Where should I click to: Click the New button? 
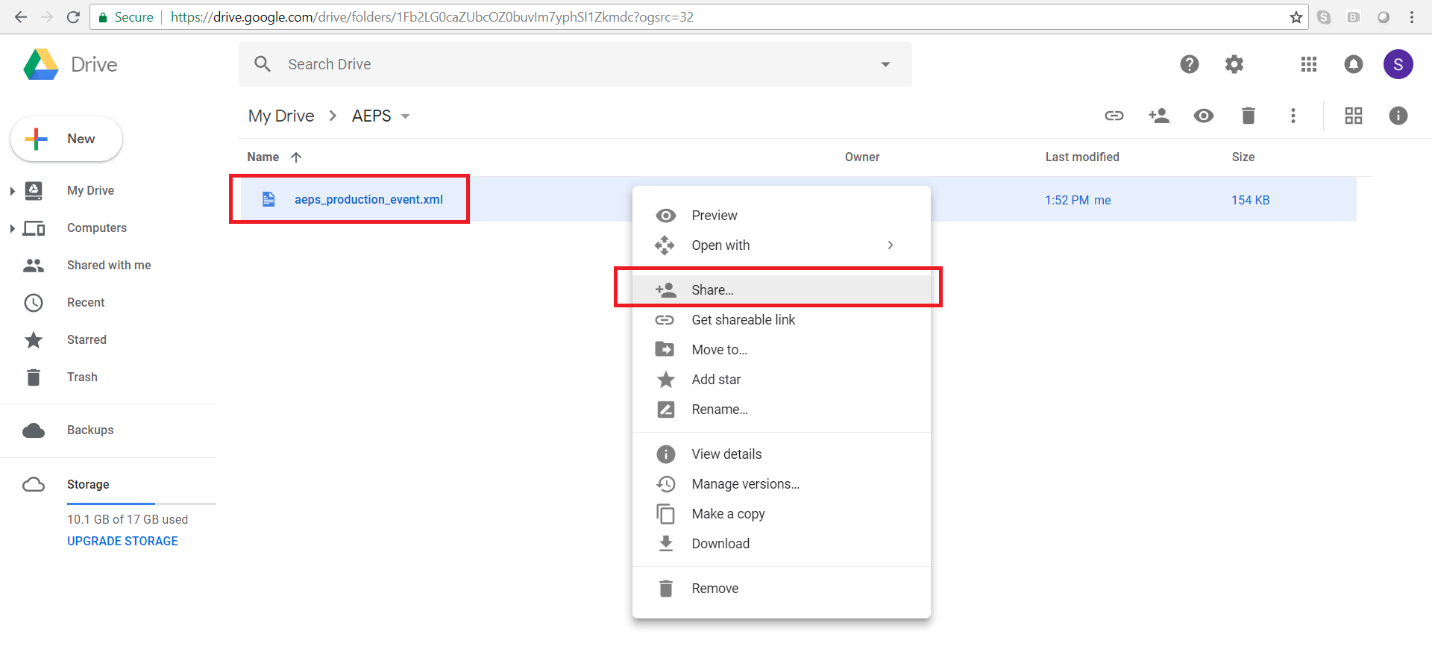(x=66, y=139)
